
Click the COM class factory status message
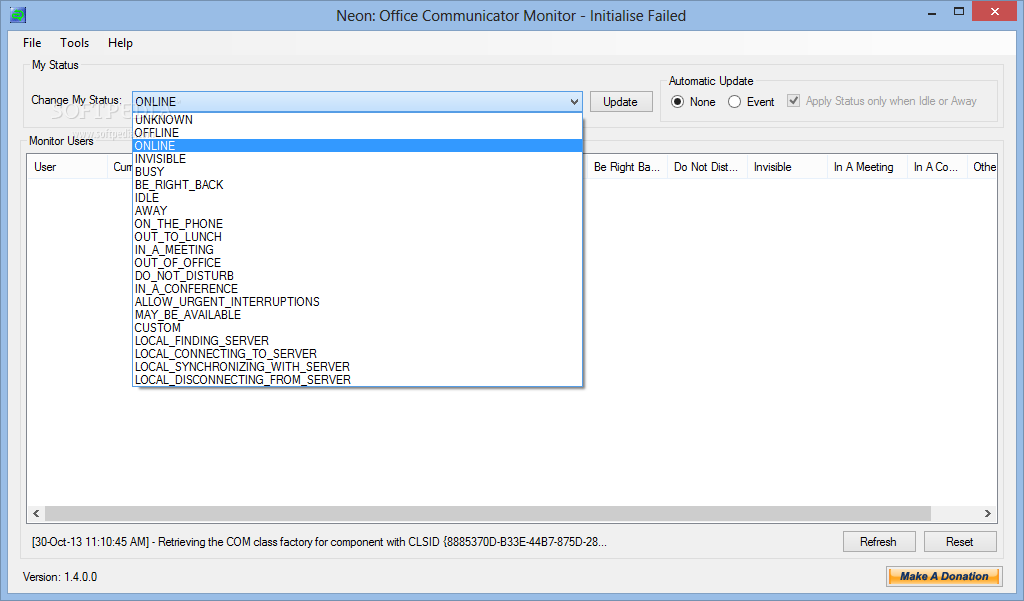tap(319, 542)
